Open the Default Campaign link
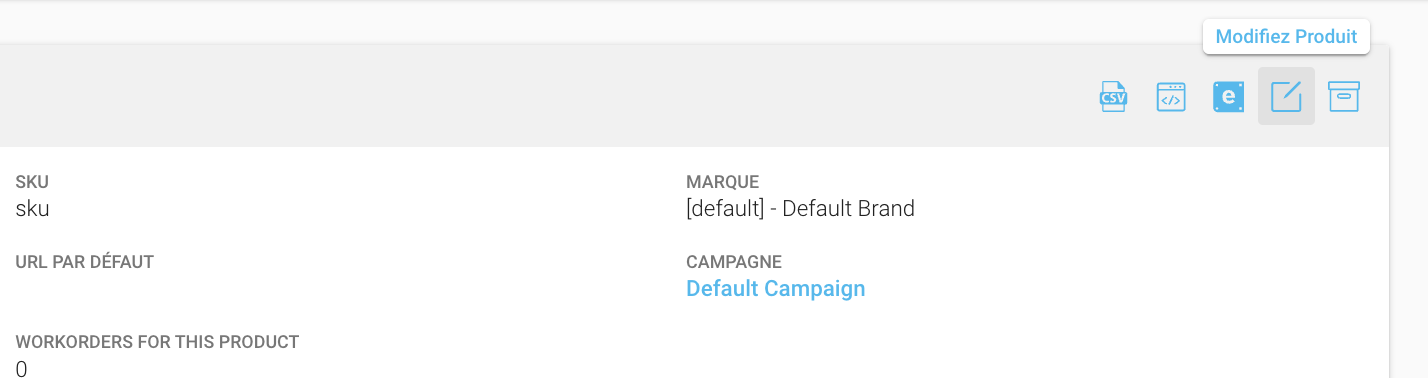Viewport: 1428px width, 378px height. point(775,289)
